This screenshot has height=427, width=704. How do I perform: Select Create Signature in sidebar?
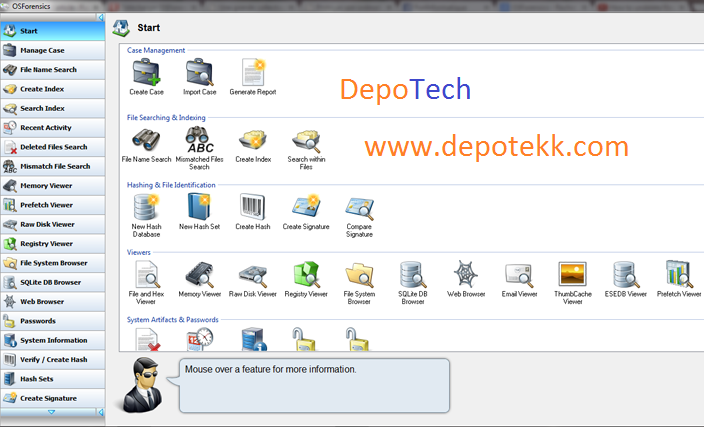click(53, 398)
